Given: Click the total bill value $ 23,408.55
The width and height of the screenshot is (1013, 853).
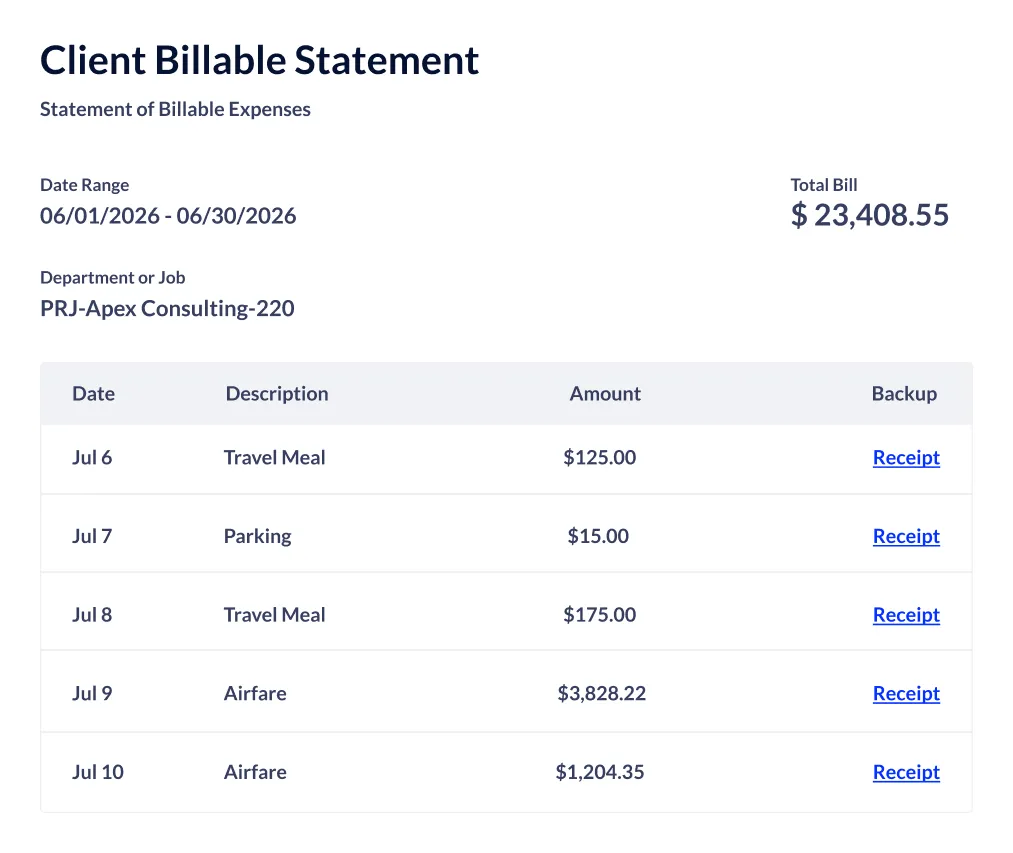Looking at the screenshot, I should coord(870,215).
